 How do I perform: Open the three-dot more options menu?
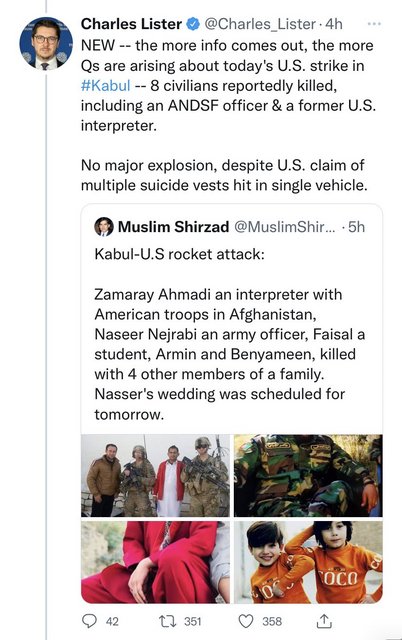[x=374, y=24]
